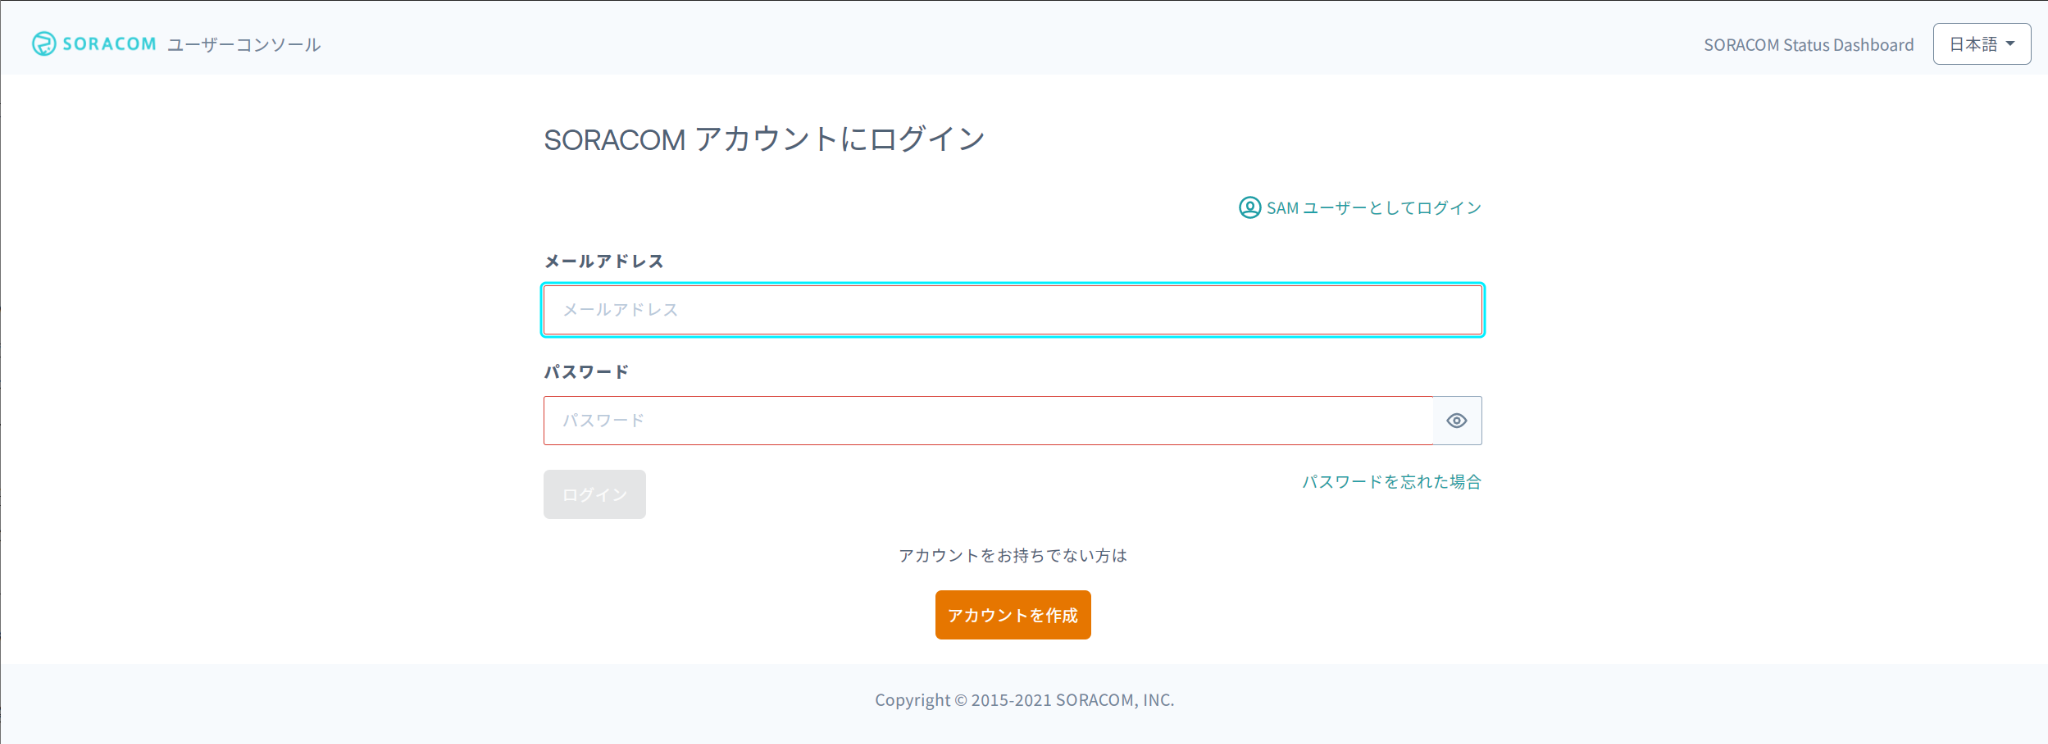
Task: Focus the パスワード input field
Action: click(988, 421)
